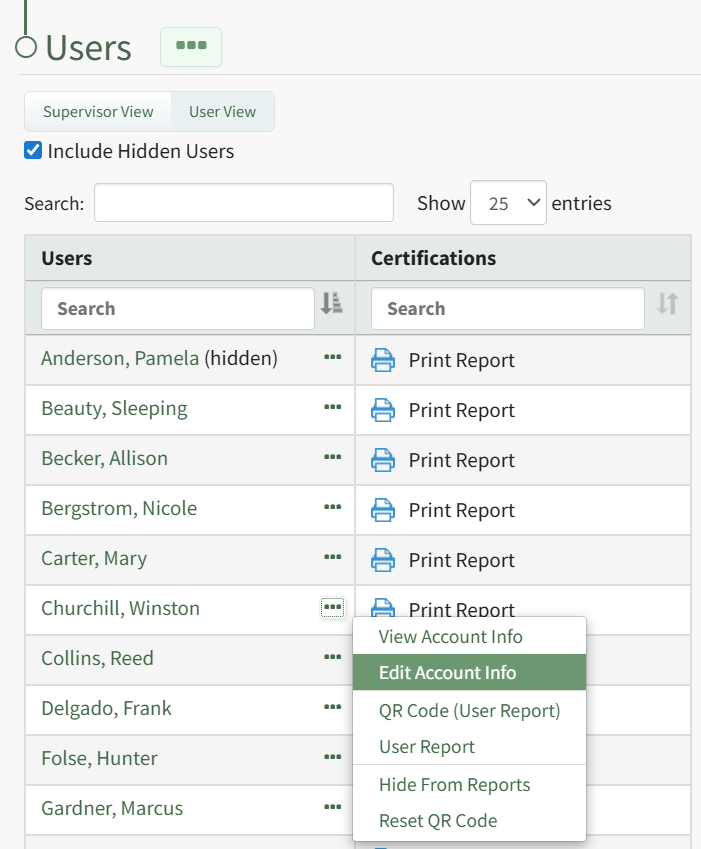The image size is (701, 849).
Task: Click printer icon in Anderson, Pamela row
Action: click(382, 360)
